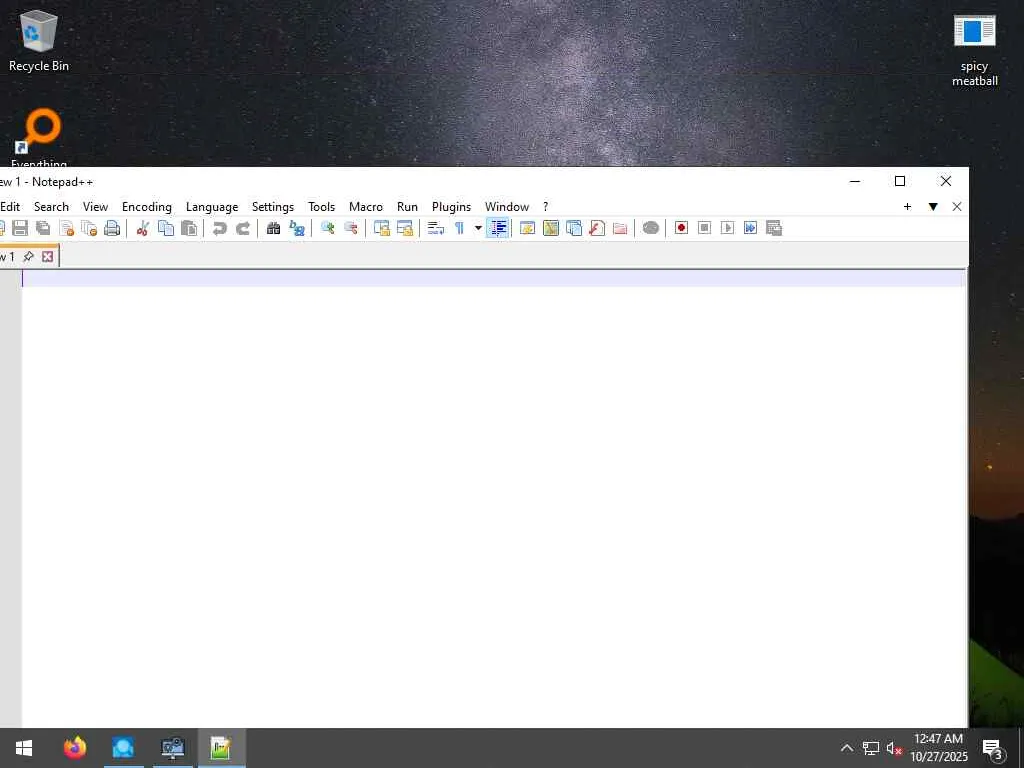Open the Edit menu
The height and width of the screenshot is (768, 1024).
pyautogui.click(x=10, y=206)
